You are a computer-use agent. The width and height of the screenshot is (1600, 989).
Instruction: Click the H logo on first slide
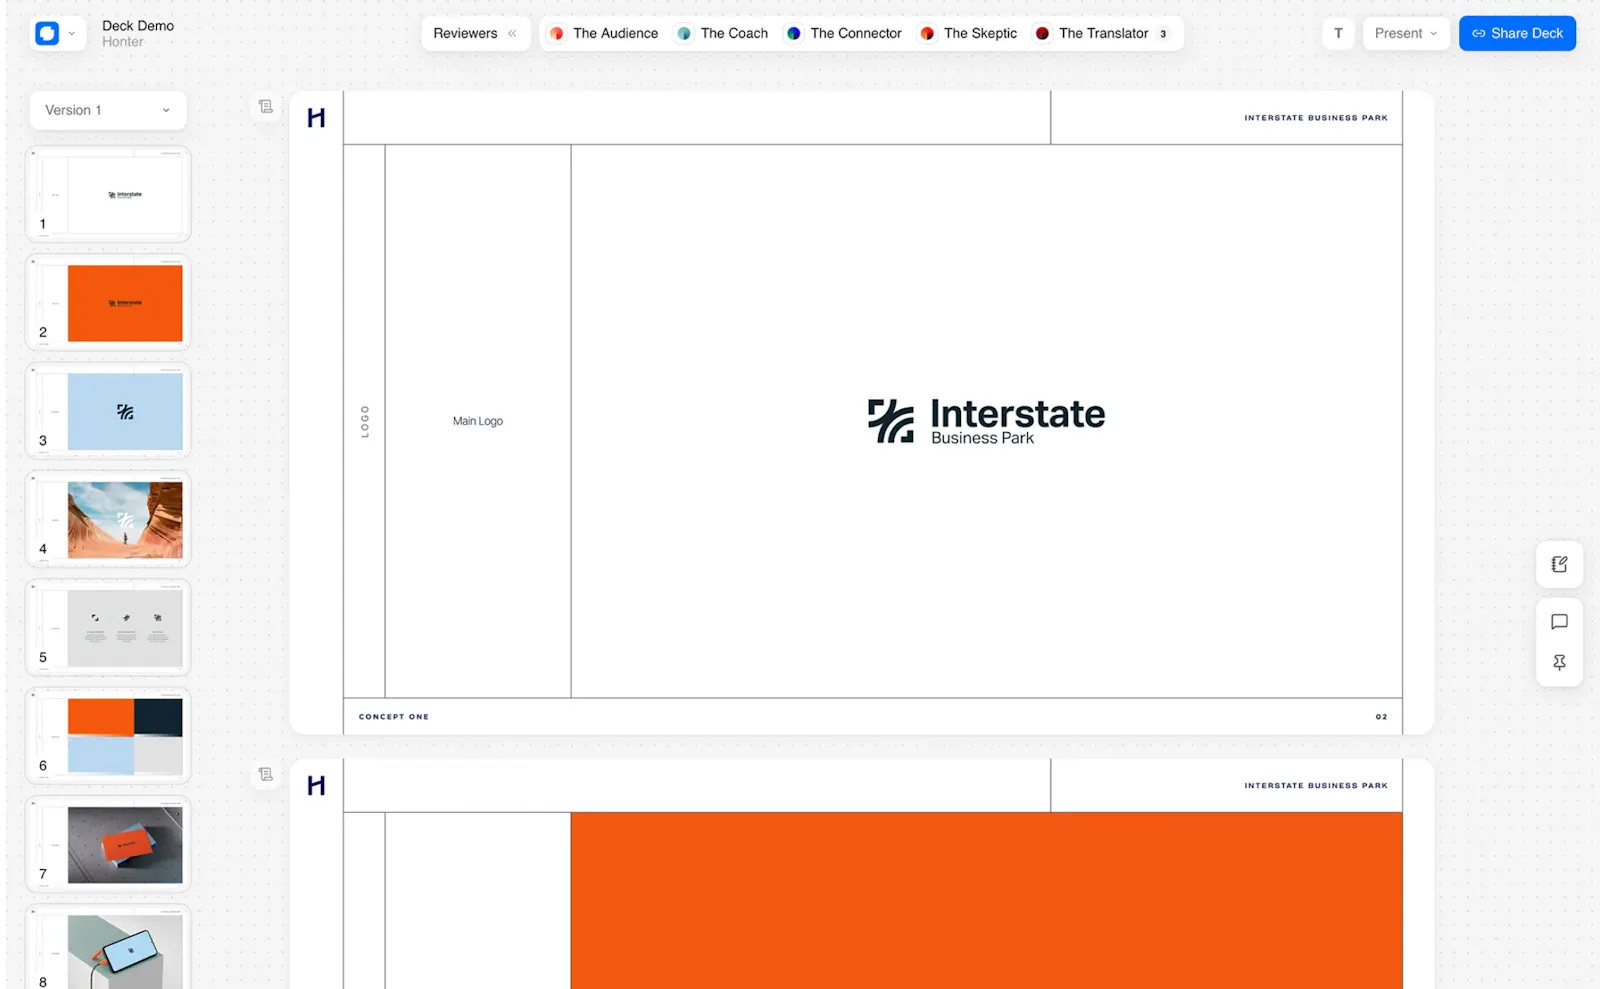coord(316,118)
